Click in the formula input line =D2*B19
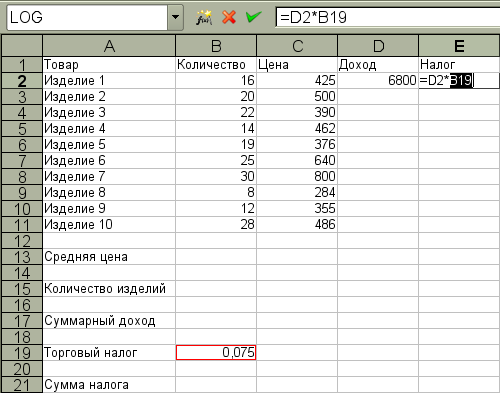The image size is (500, 393). pos(388,17)
